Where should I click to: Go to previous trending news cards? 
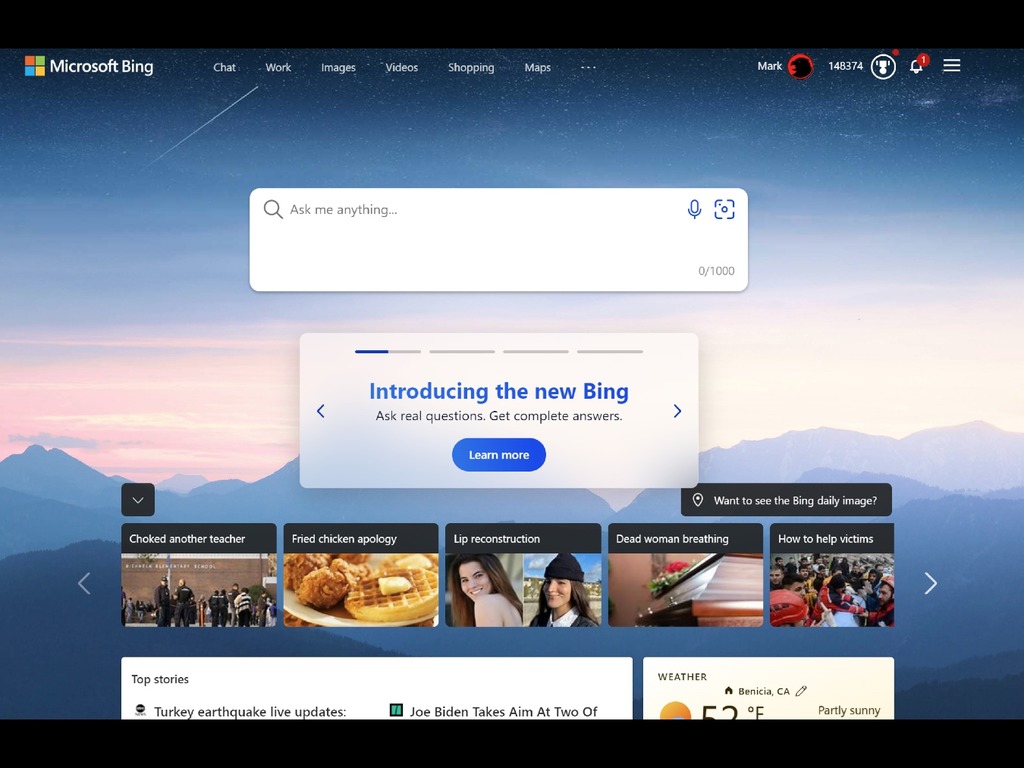(84, 583)
